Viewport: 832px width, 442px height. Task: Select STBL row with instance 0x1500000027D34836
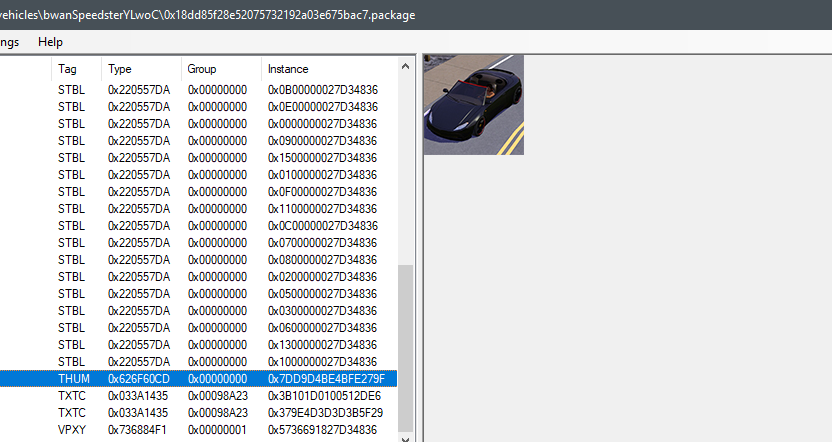(x=198, y=158)
